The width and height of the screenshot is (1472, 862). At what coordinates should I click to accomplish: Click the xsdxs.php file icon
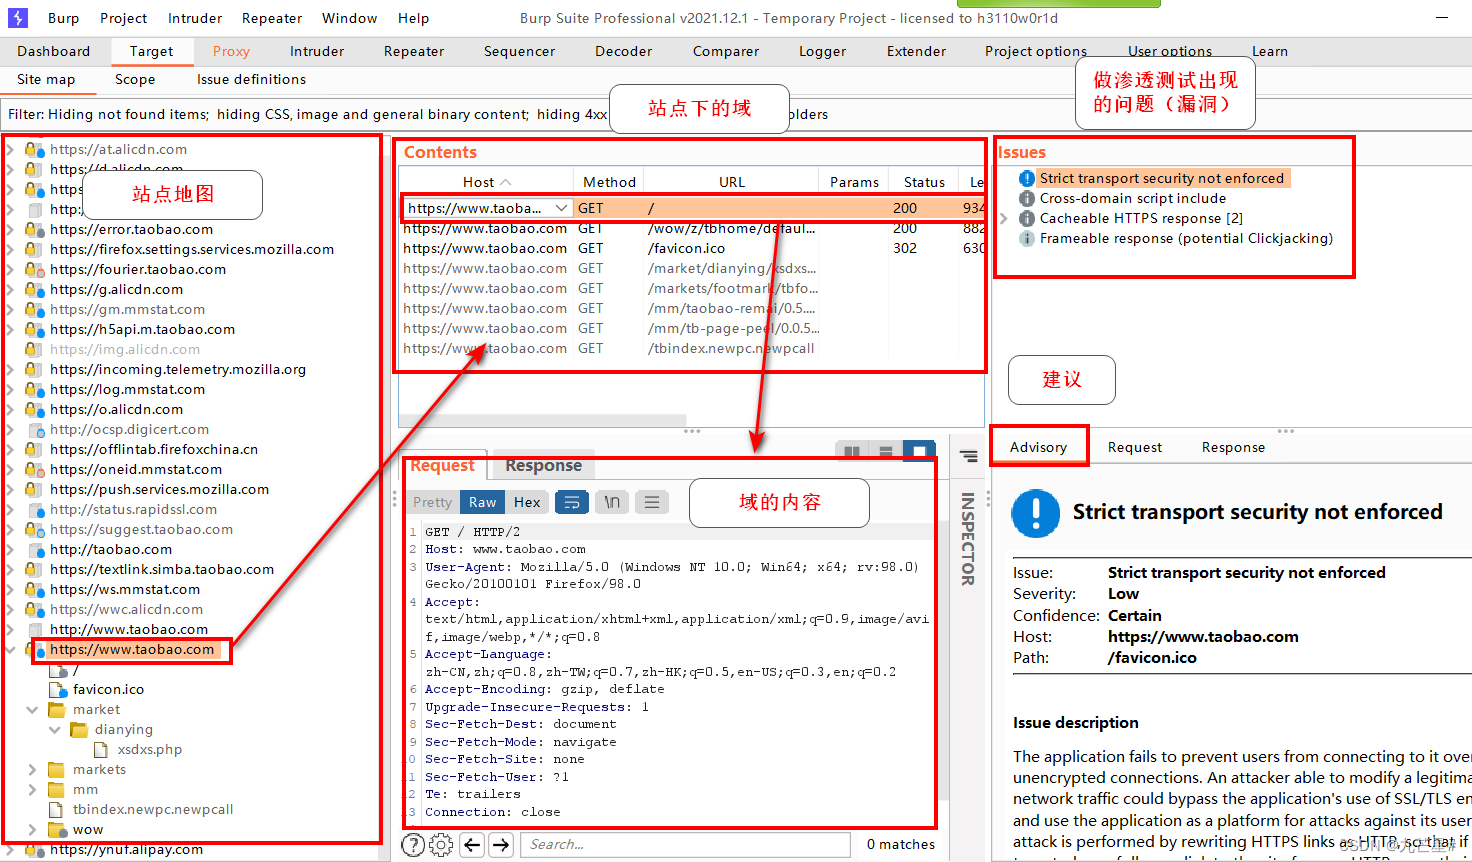[101, 749]
